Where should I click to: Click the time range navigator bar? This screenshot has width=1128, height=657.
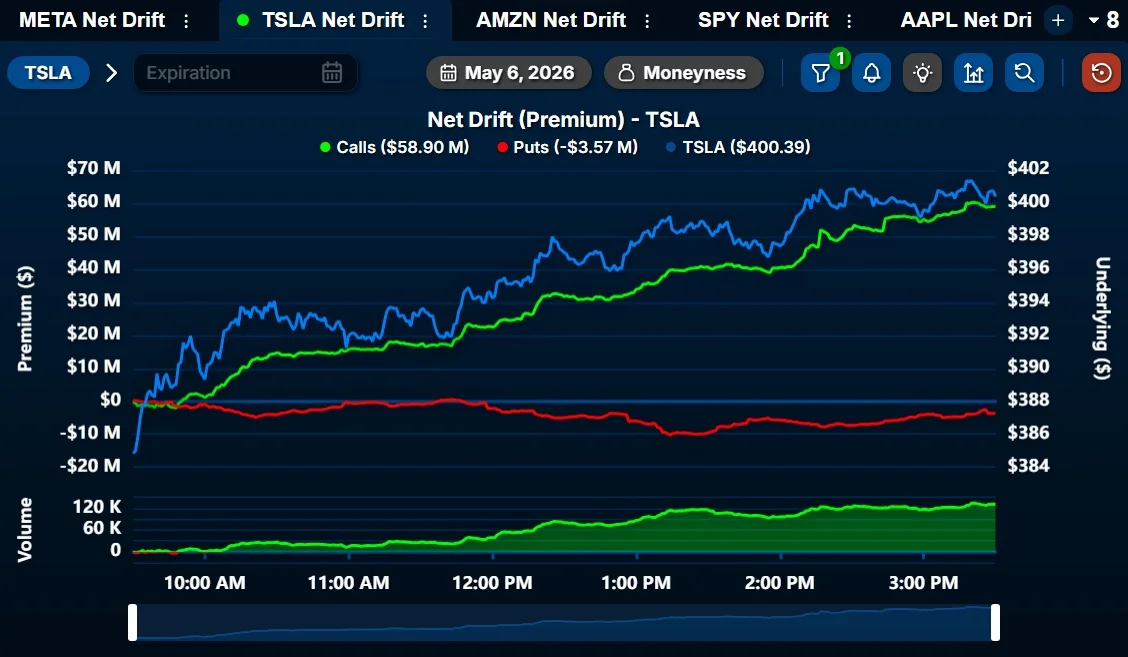564,622
